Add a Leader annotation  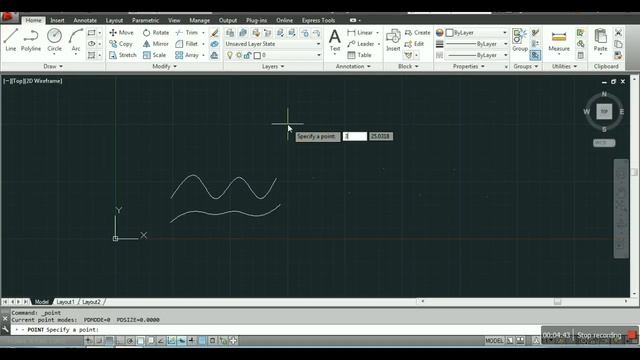(x=361, y=44)
